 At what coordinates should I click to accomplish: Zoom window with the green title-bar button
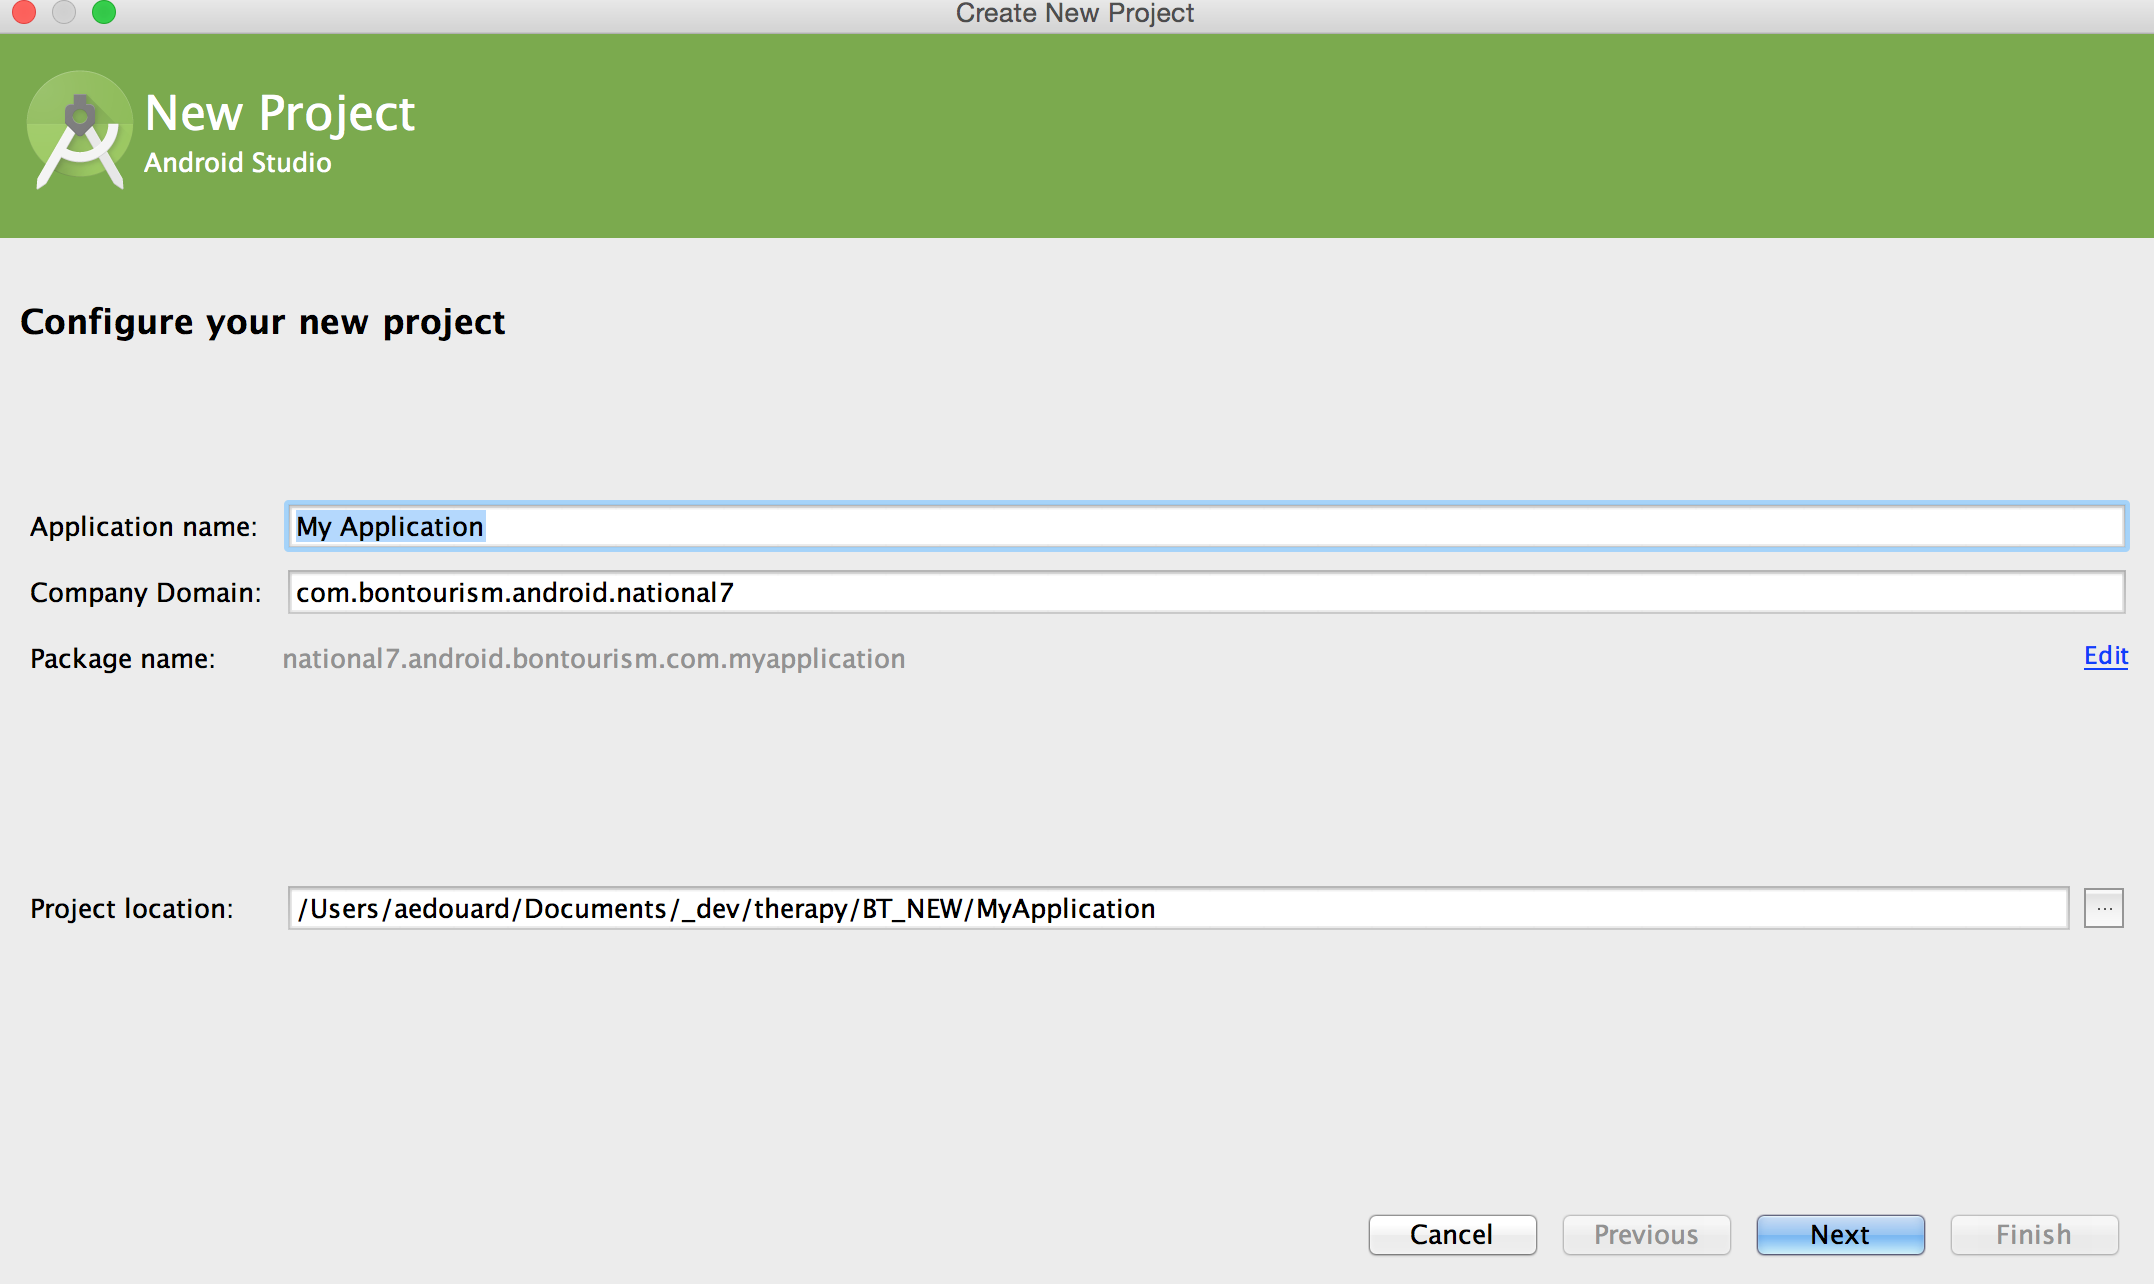[x=104, y=12]
